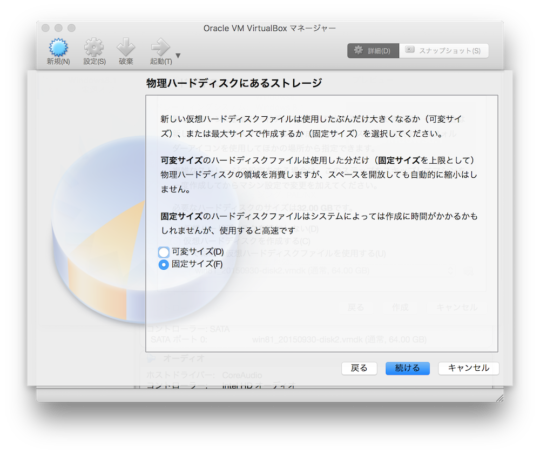Click the Cancel (キャンセル) button
Viewport: 540px width, 454px height.
click(x=468, y=368)
